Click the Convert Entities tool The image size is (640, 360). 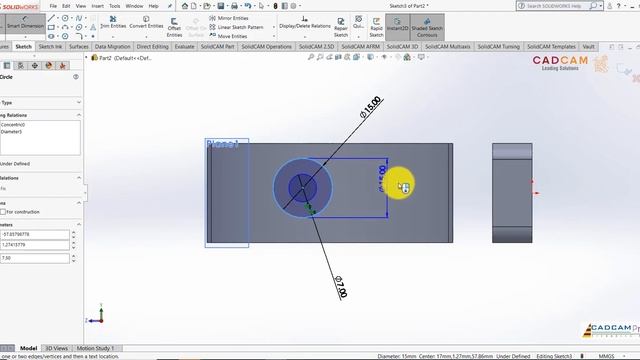pyautogui.click(x=146, y=22)
